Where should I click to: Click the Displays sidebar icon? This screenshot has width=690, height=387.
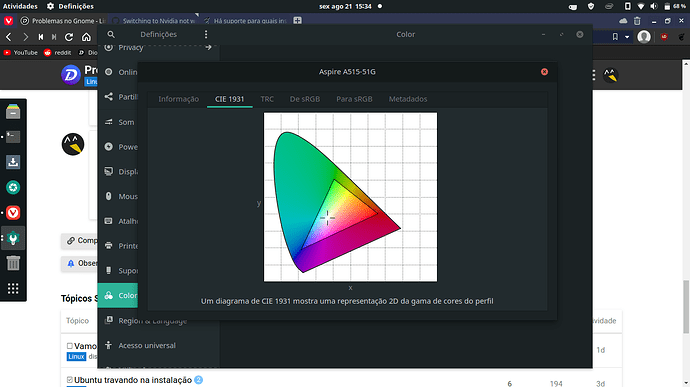point(109,171)
